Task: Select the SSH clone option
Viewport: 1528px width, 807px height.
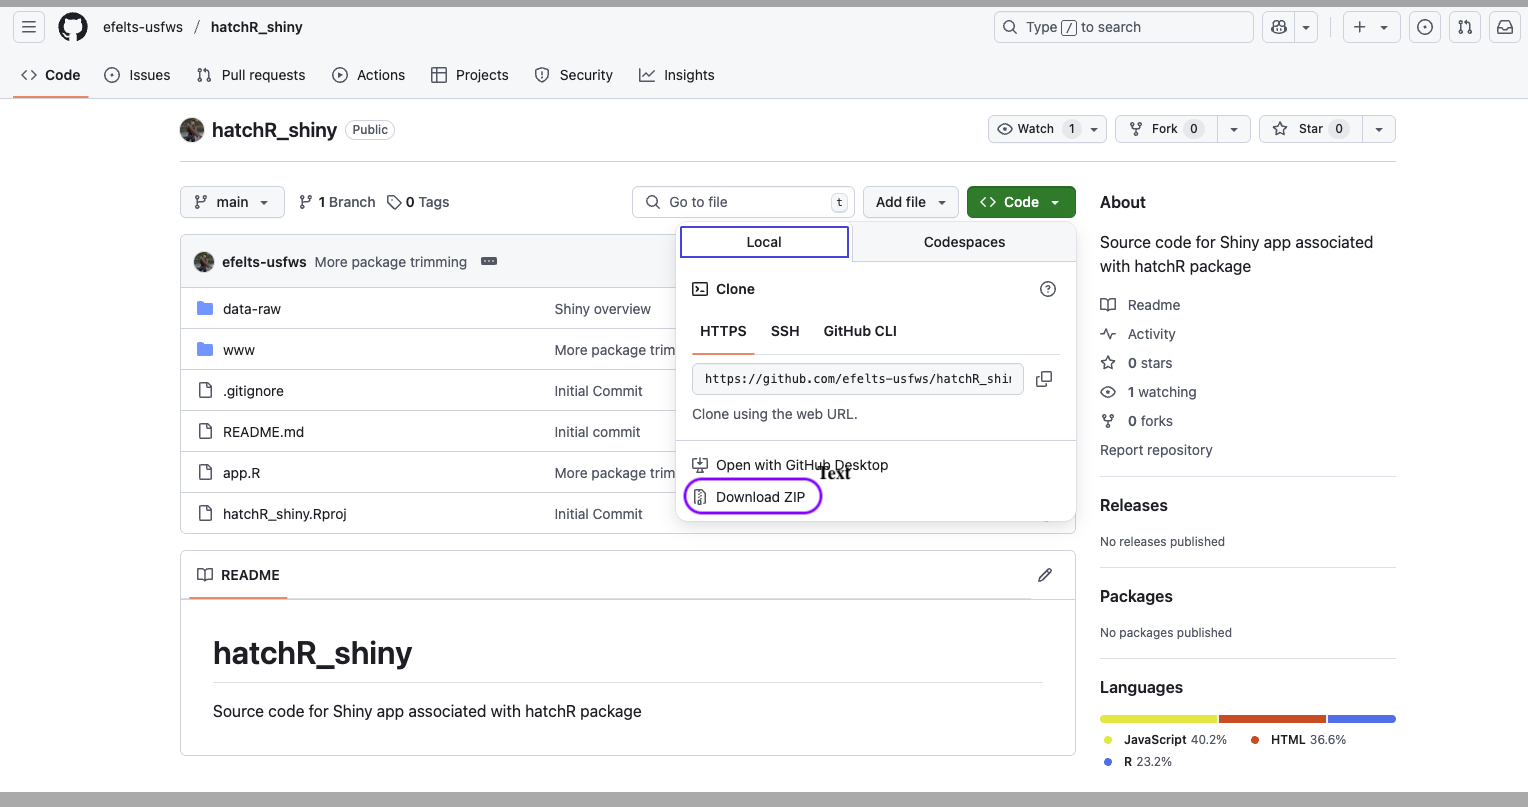Action: pyautogui.click(x=785, y=331)
